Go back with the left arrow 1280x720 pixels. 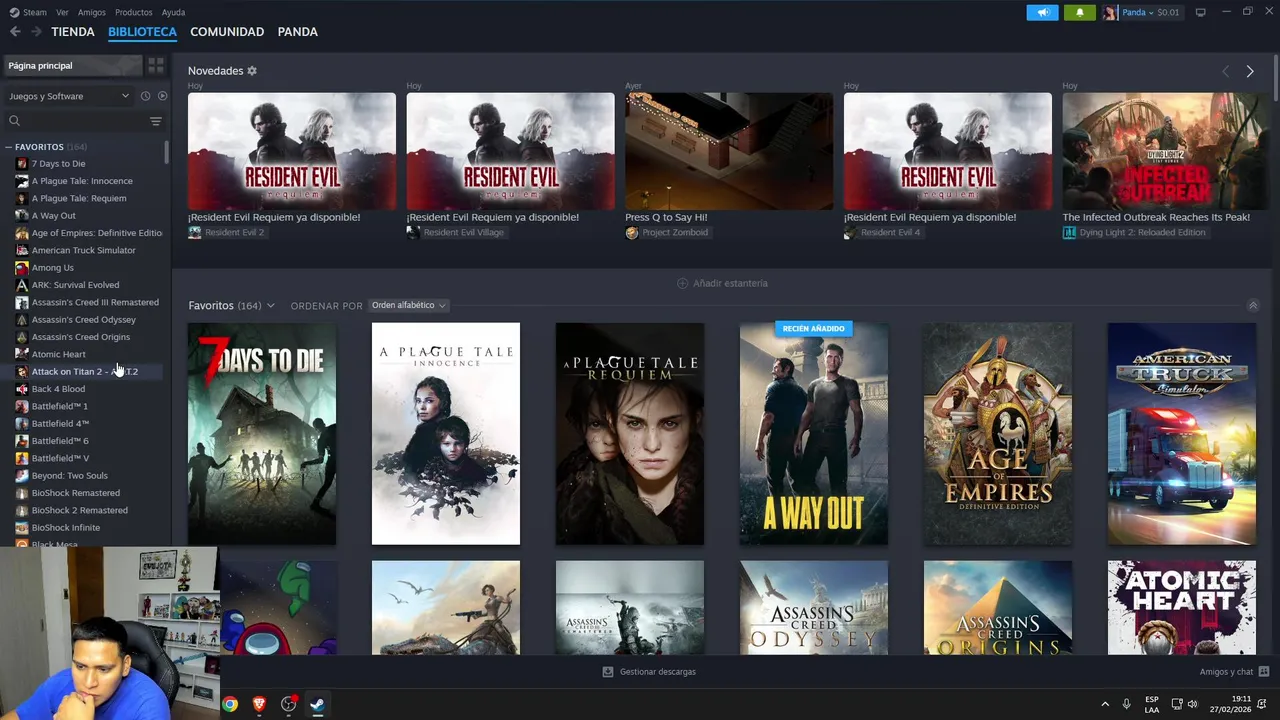[x=15, y=32]
